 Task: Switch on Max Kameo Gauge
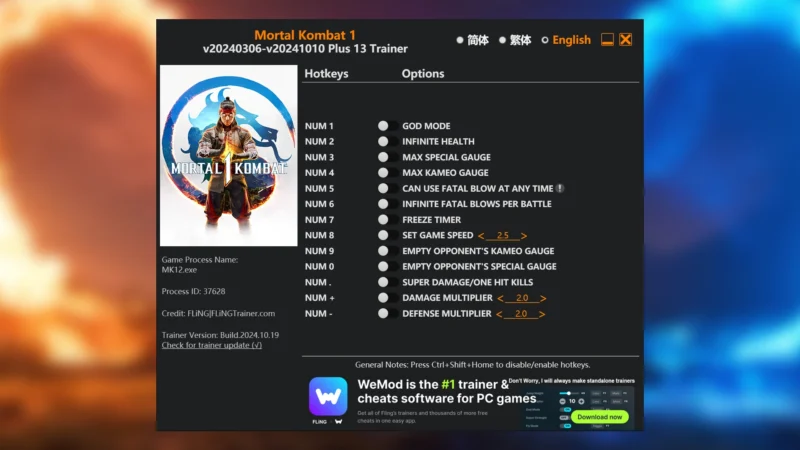(388, 172)
